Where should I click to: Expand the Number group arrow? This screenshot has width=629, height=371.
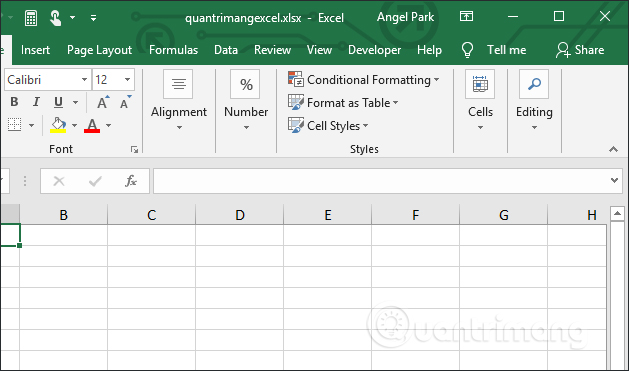point(246,128)
